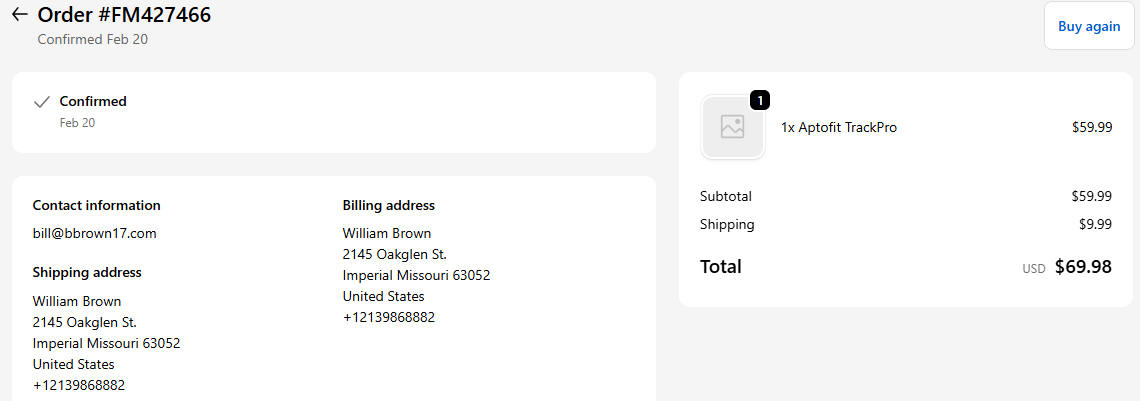Image resolution: width=1140 pixels, height=401 pixels.
Task: Select the Aptofit TrackPro product name
Action: 838,127
